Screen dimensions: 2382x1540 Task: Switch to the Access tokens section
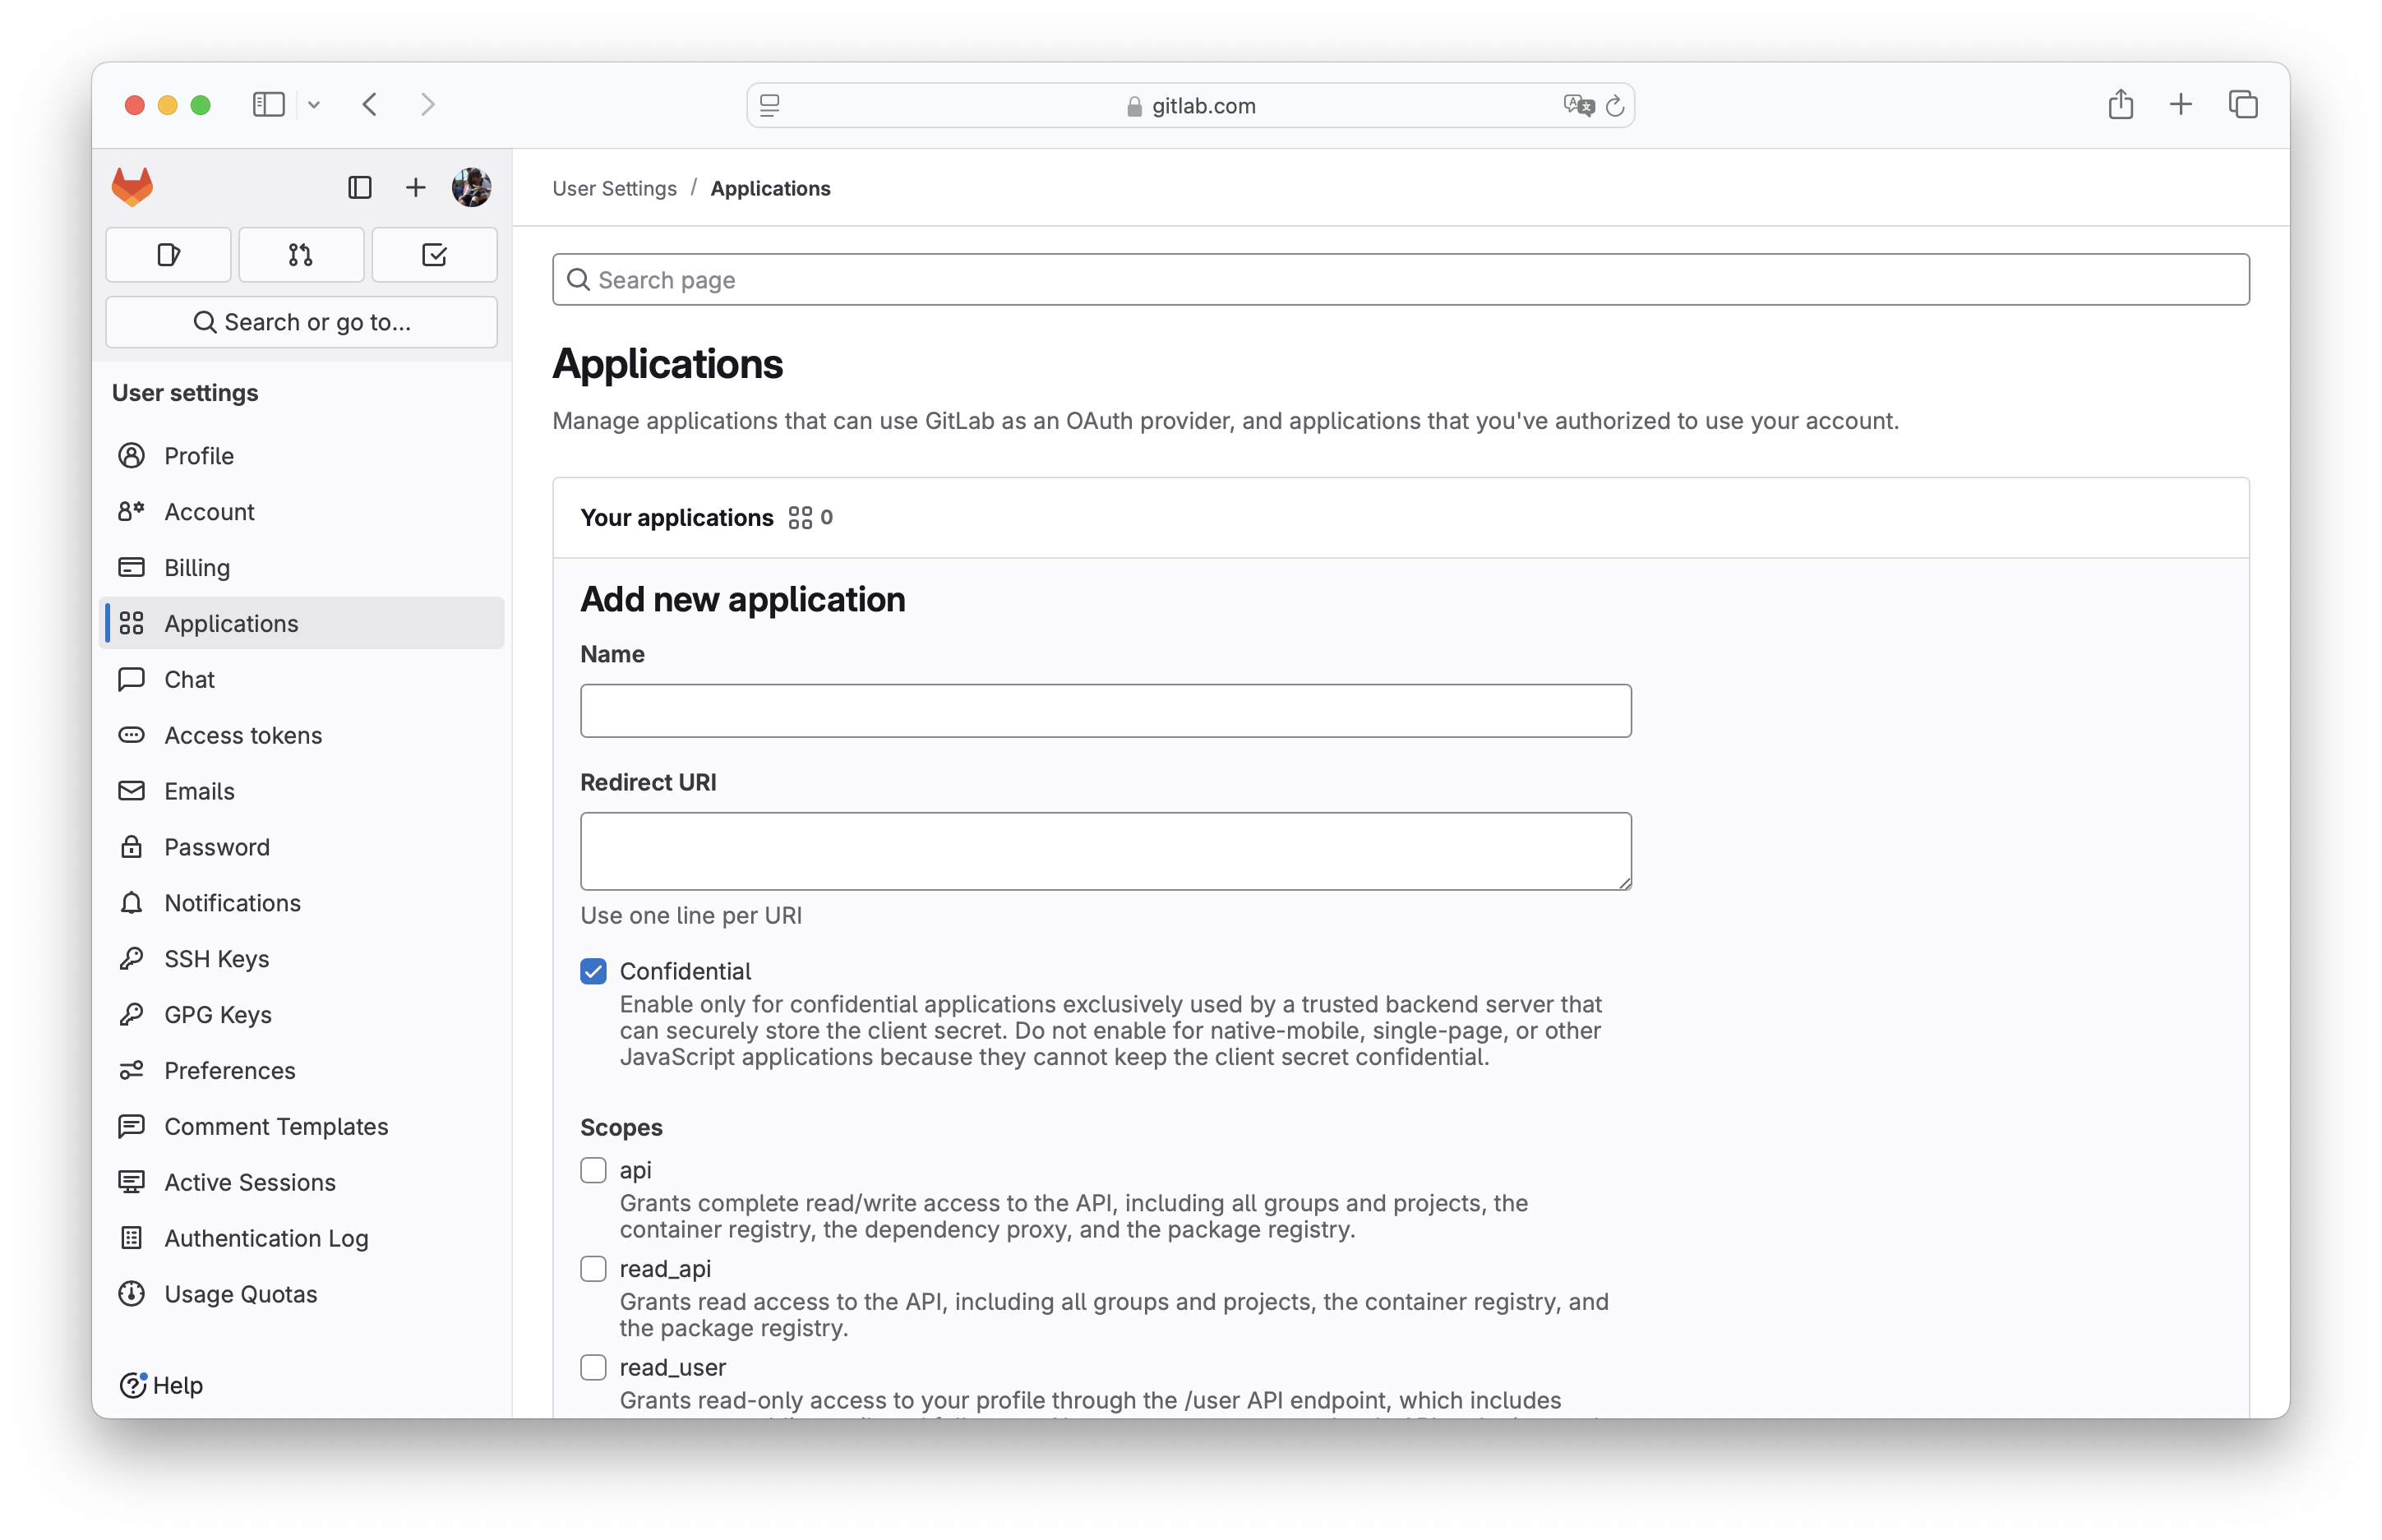click(x=241, y=735)
